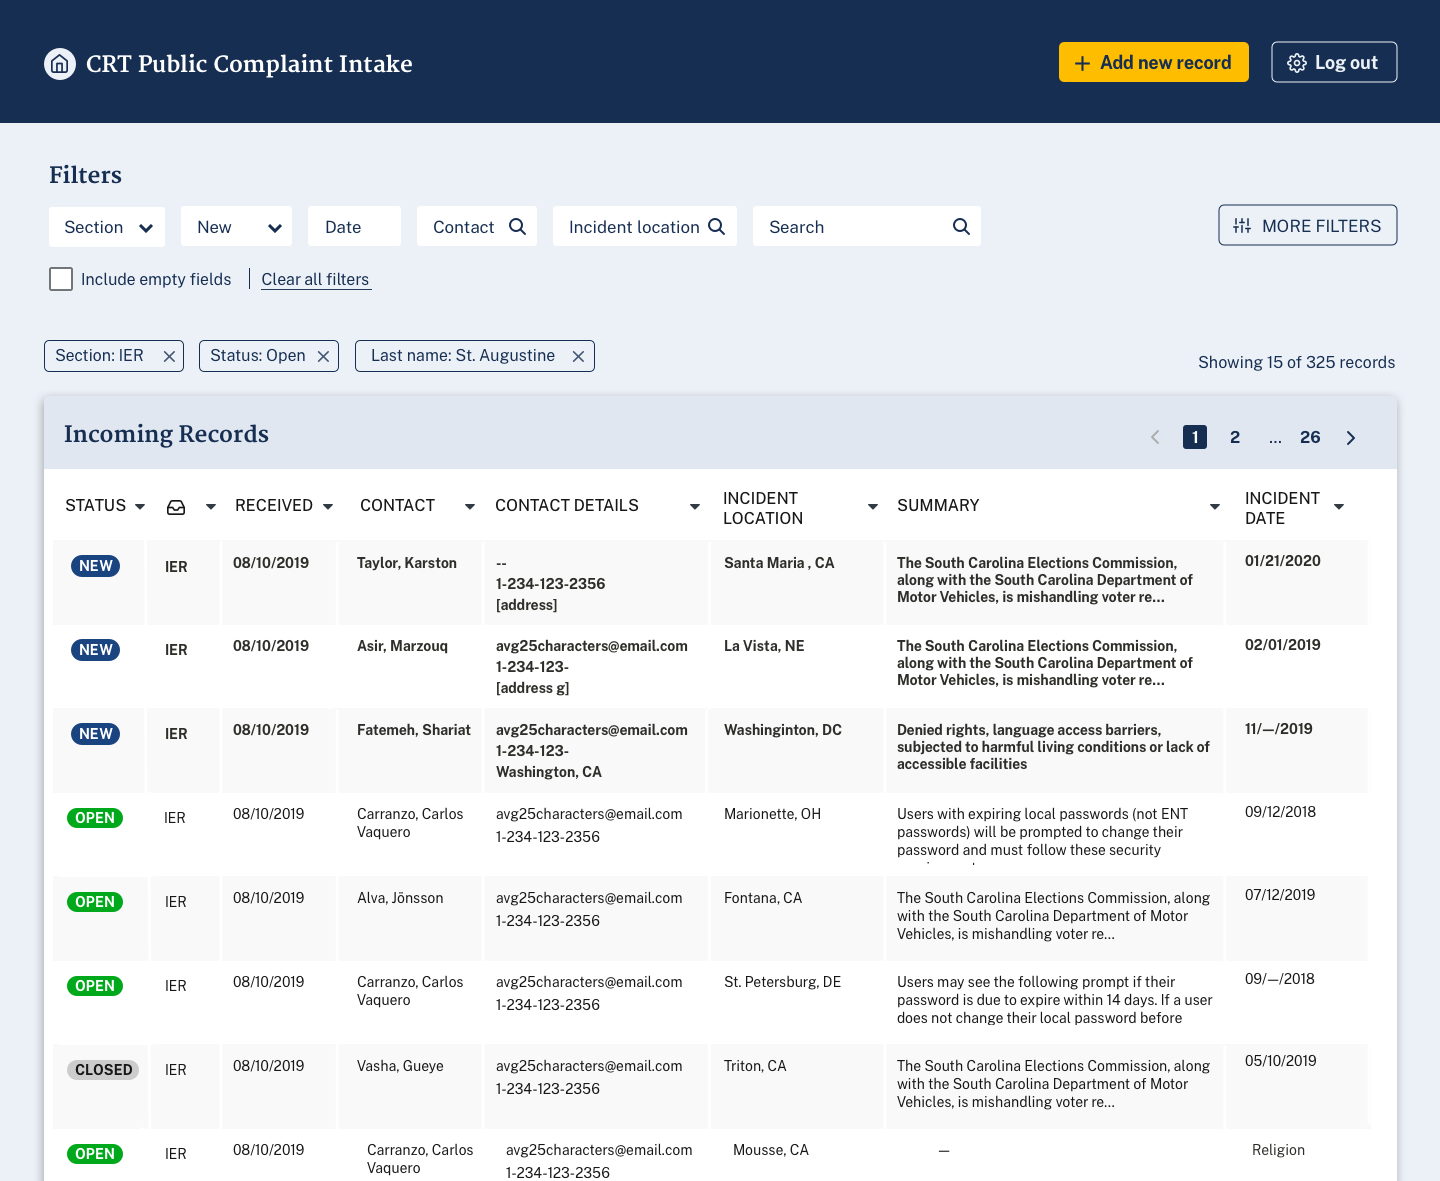Viewport: 1440px width, 1181px height.
Task: Open MORE FILTERS panel
Action: click(1308, 225)
